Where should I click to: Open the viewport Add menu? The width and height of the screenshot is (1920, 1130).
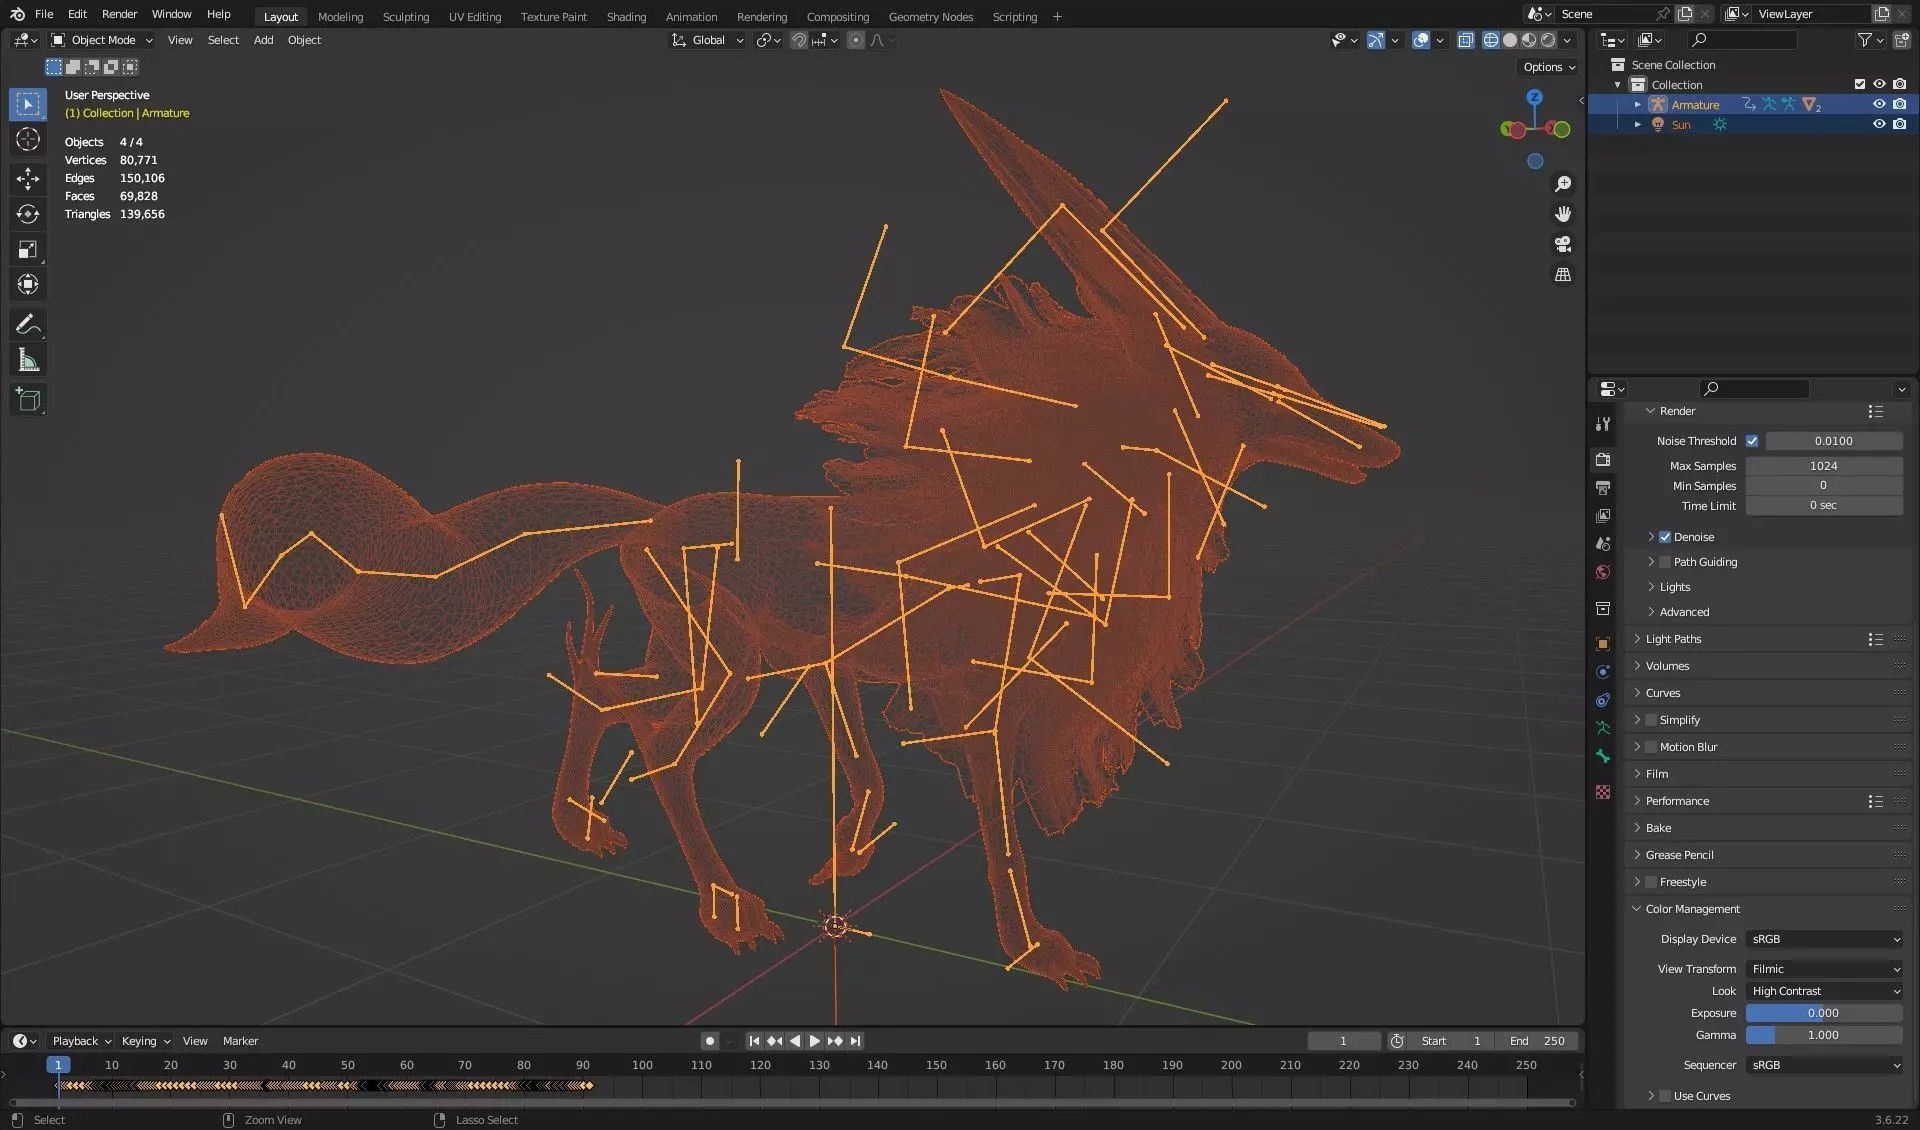tap(263, 40)
